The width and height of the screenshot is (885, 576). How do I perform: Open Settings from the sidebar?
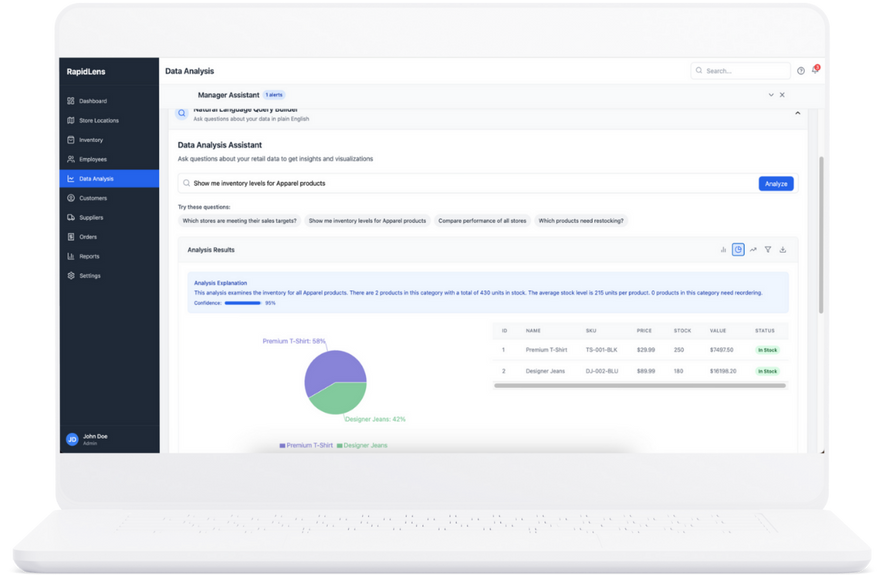[x=109, y=275]
